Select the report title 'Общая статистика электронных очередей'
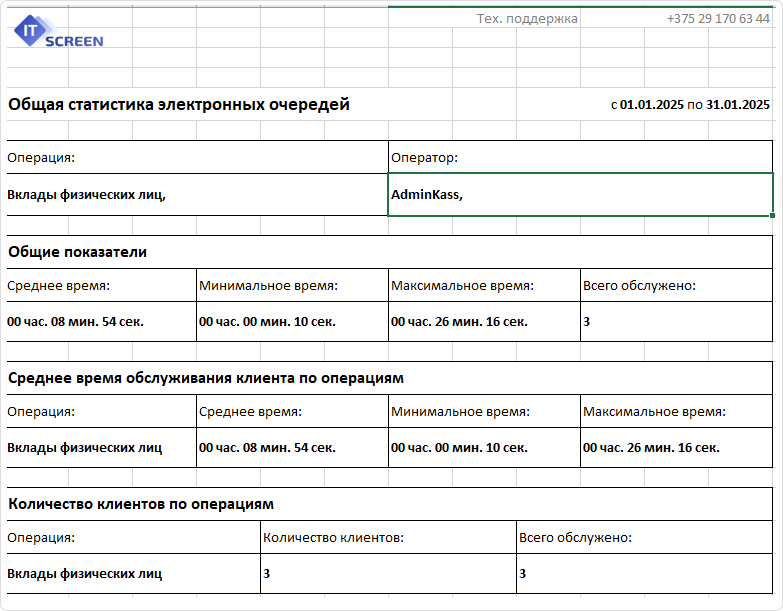 (179, 104)
